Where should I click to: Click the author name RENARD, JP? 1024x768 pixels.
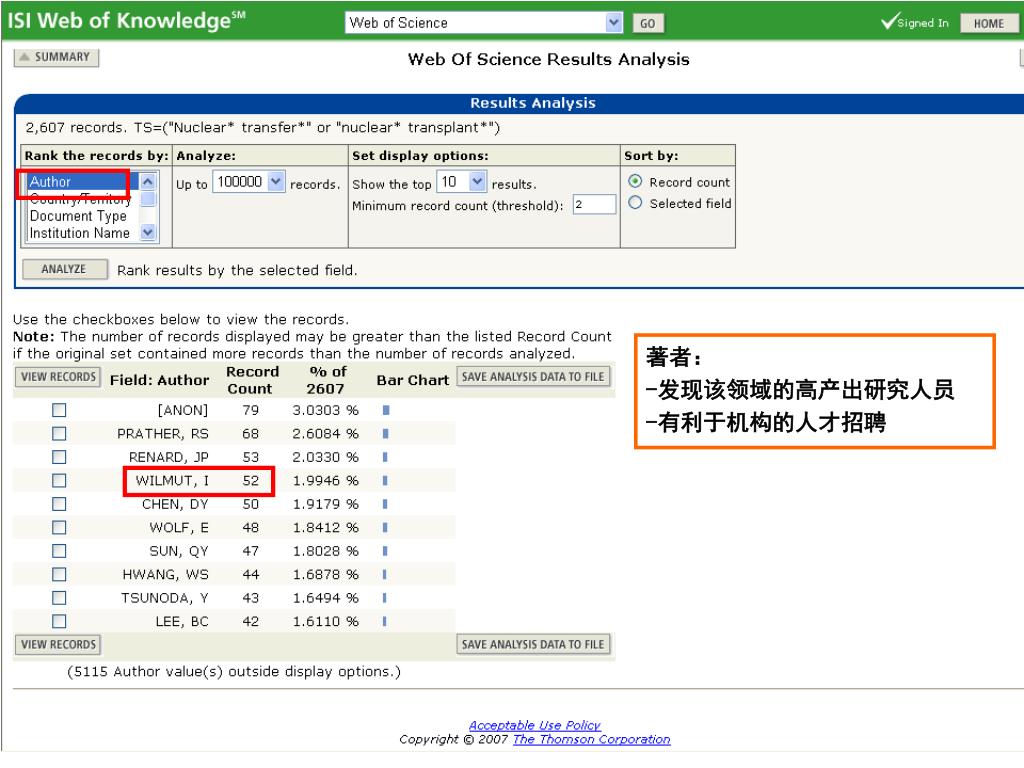pyautogui.click(x=168, y=457)
